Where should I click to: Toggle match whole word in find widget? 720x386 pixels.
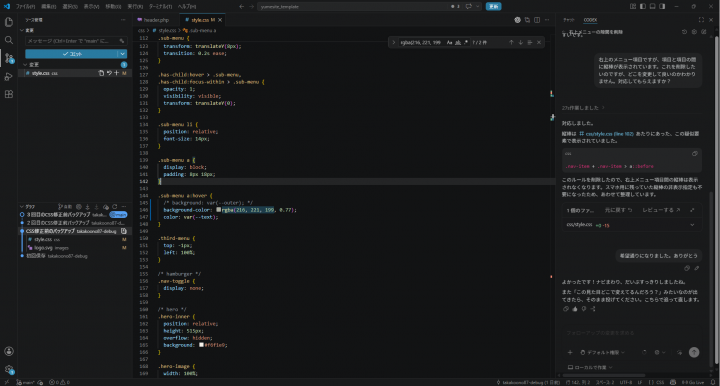point(458,42)
